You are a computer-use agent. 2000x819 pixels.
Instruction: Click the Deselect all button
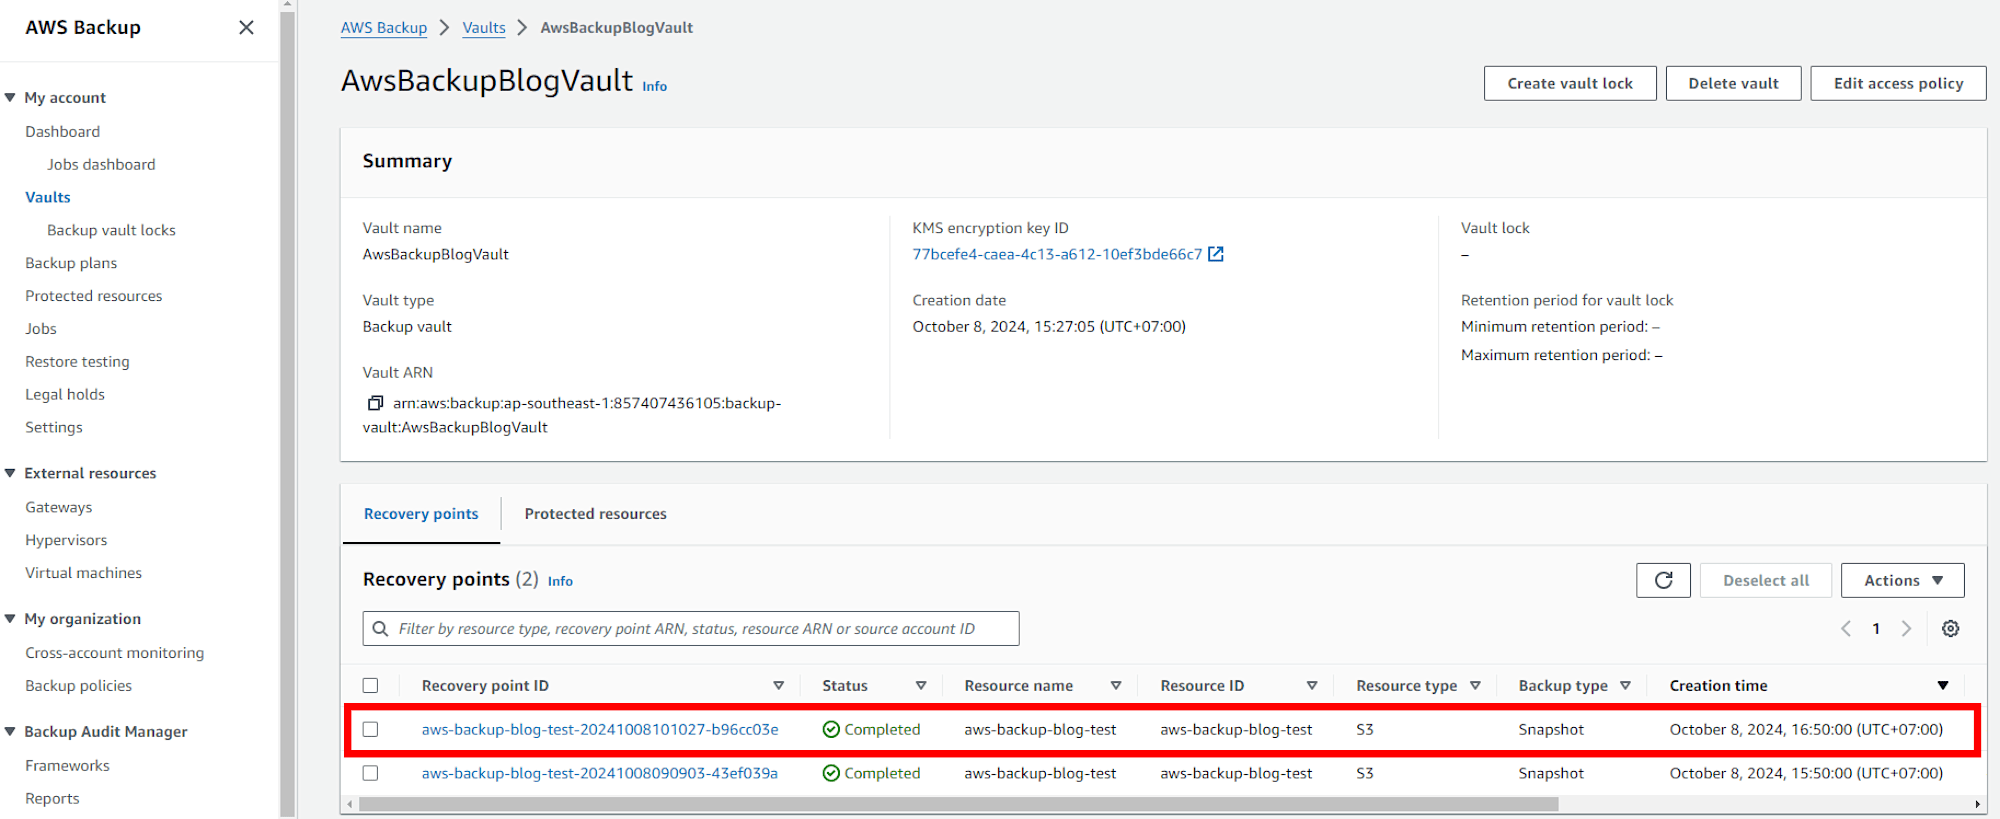1766,580
